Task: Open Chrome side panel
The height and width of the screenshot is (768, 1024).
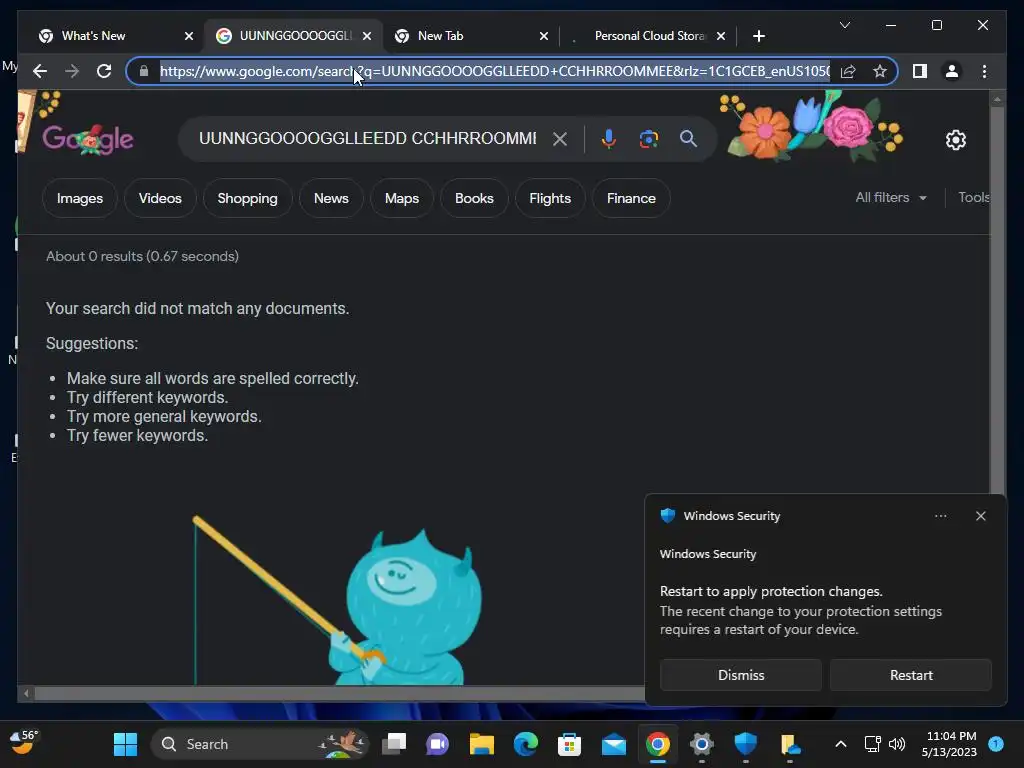Action: 920,71
